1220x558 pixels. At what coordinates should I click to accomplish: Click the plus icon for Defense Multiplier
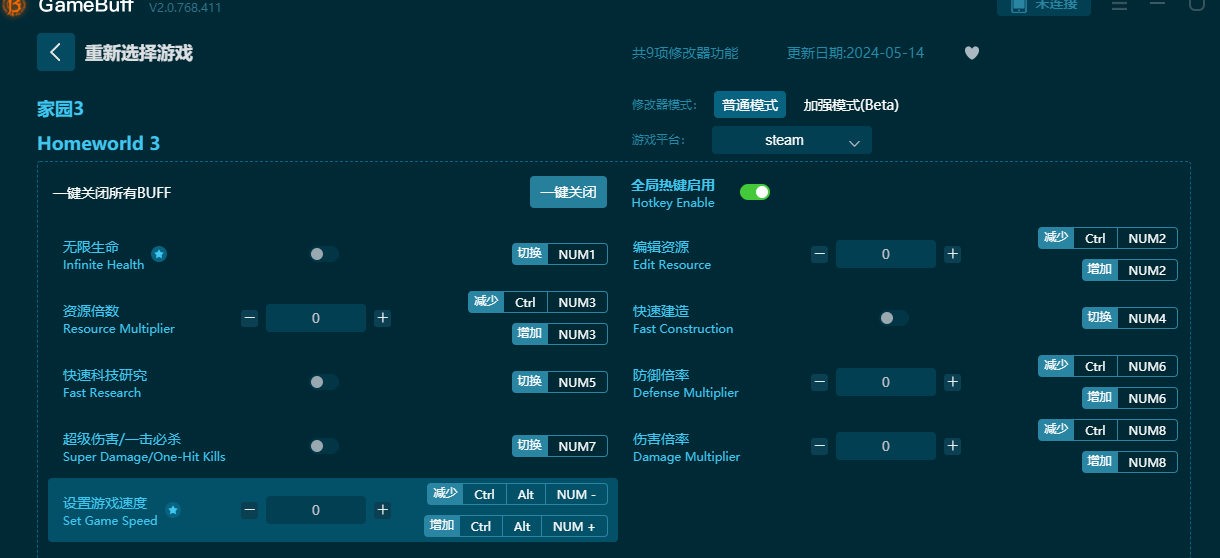pos(952,382)
